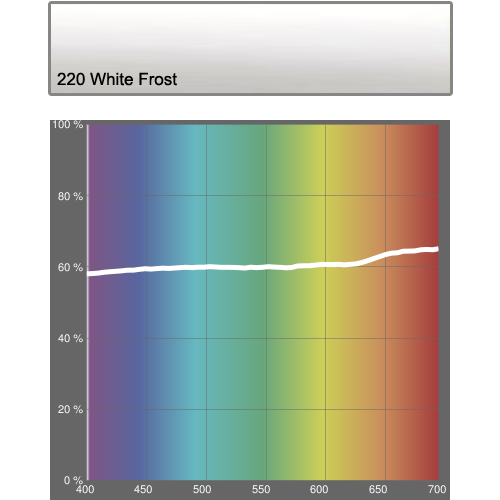Click the 600 wavelength label
The height and width of the screenshot is (500, 500).
coord(319,489)
